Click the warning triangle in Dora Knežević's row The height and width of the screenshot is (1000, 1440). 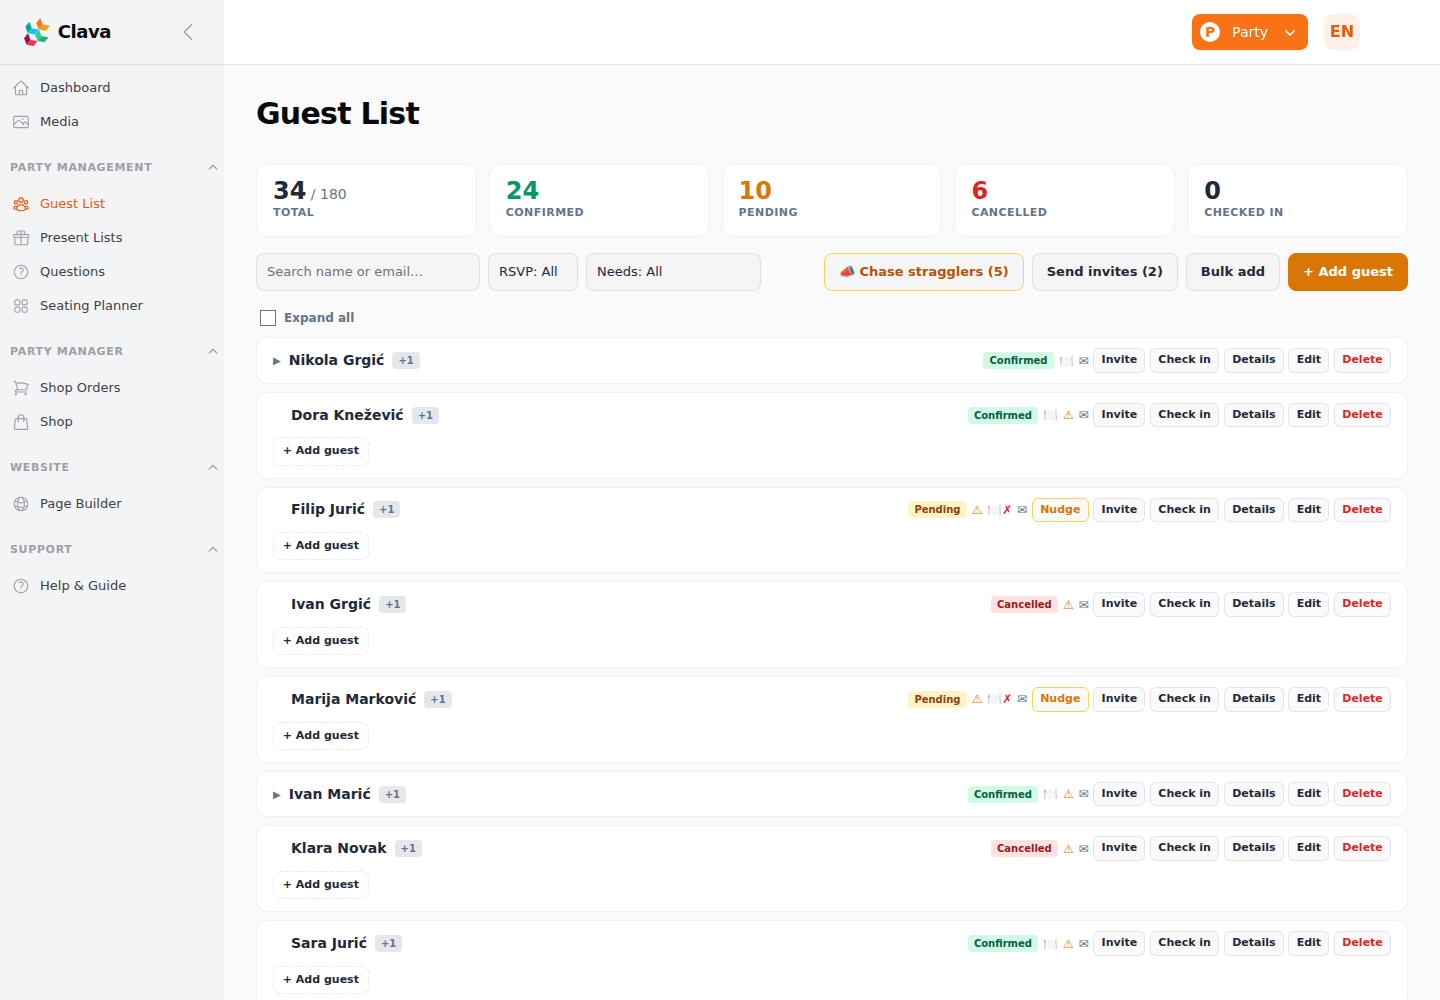1068,415
